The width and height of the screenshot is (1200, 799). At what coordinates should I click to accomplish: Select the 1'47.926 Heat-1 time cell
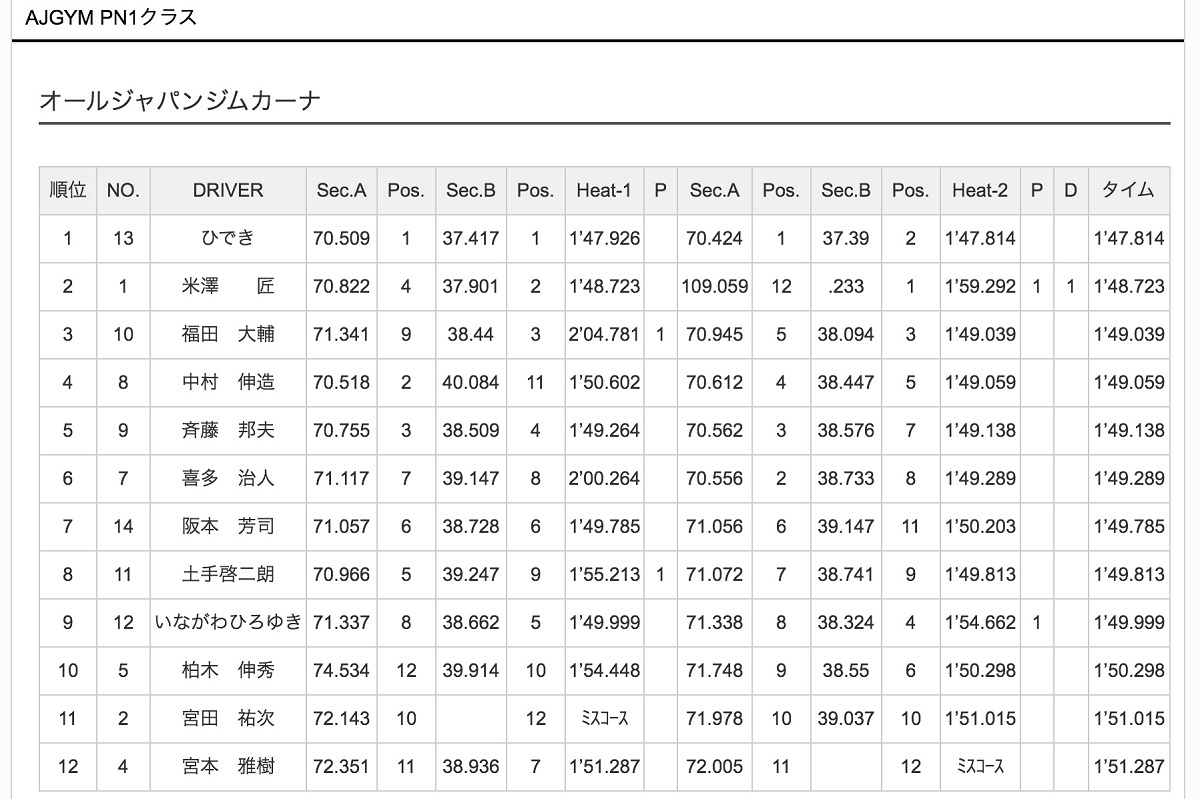[x=604, y=238]
